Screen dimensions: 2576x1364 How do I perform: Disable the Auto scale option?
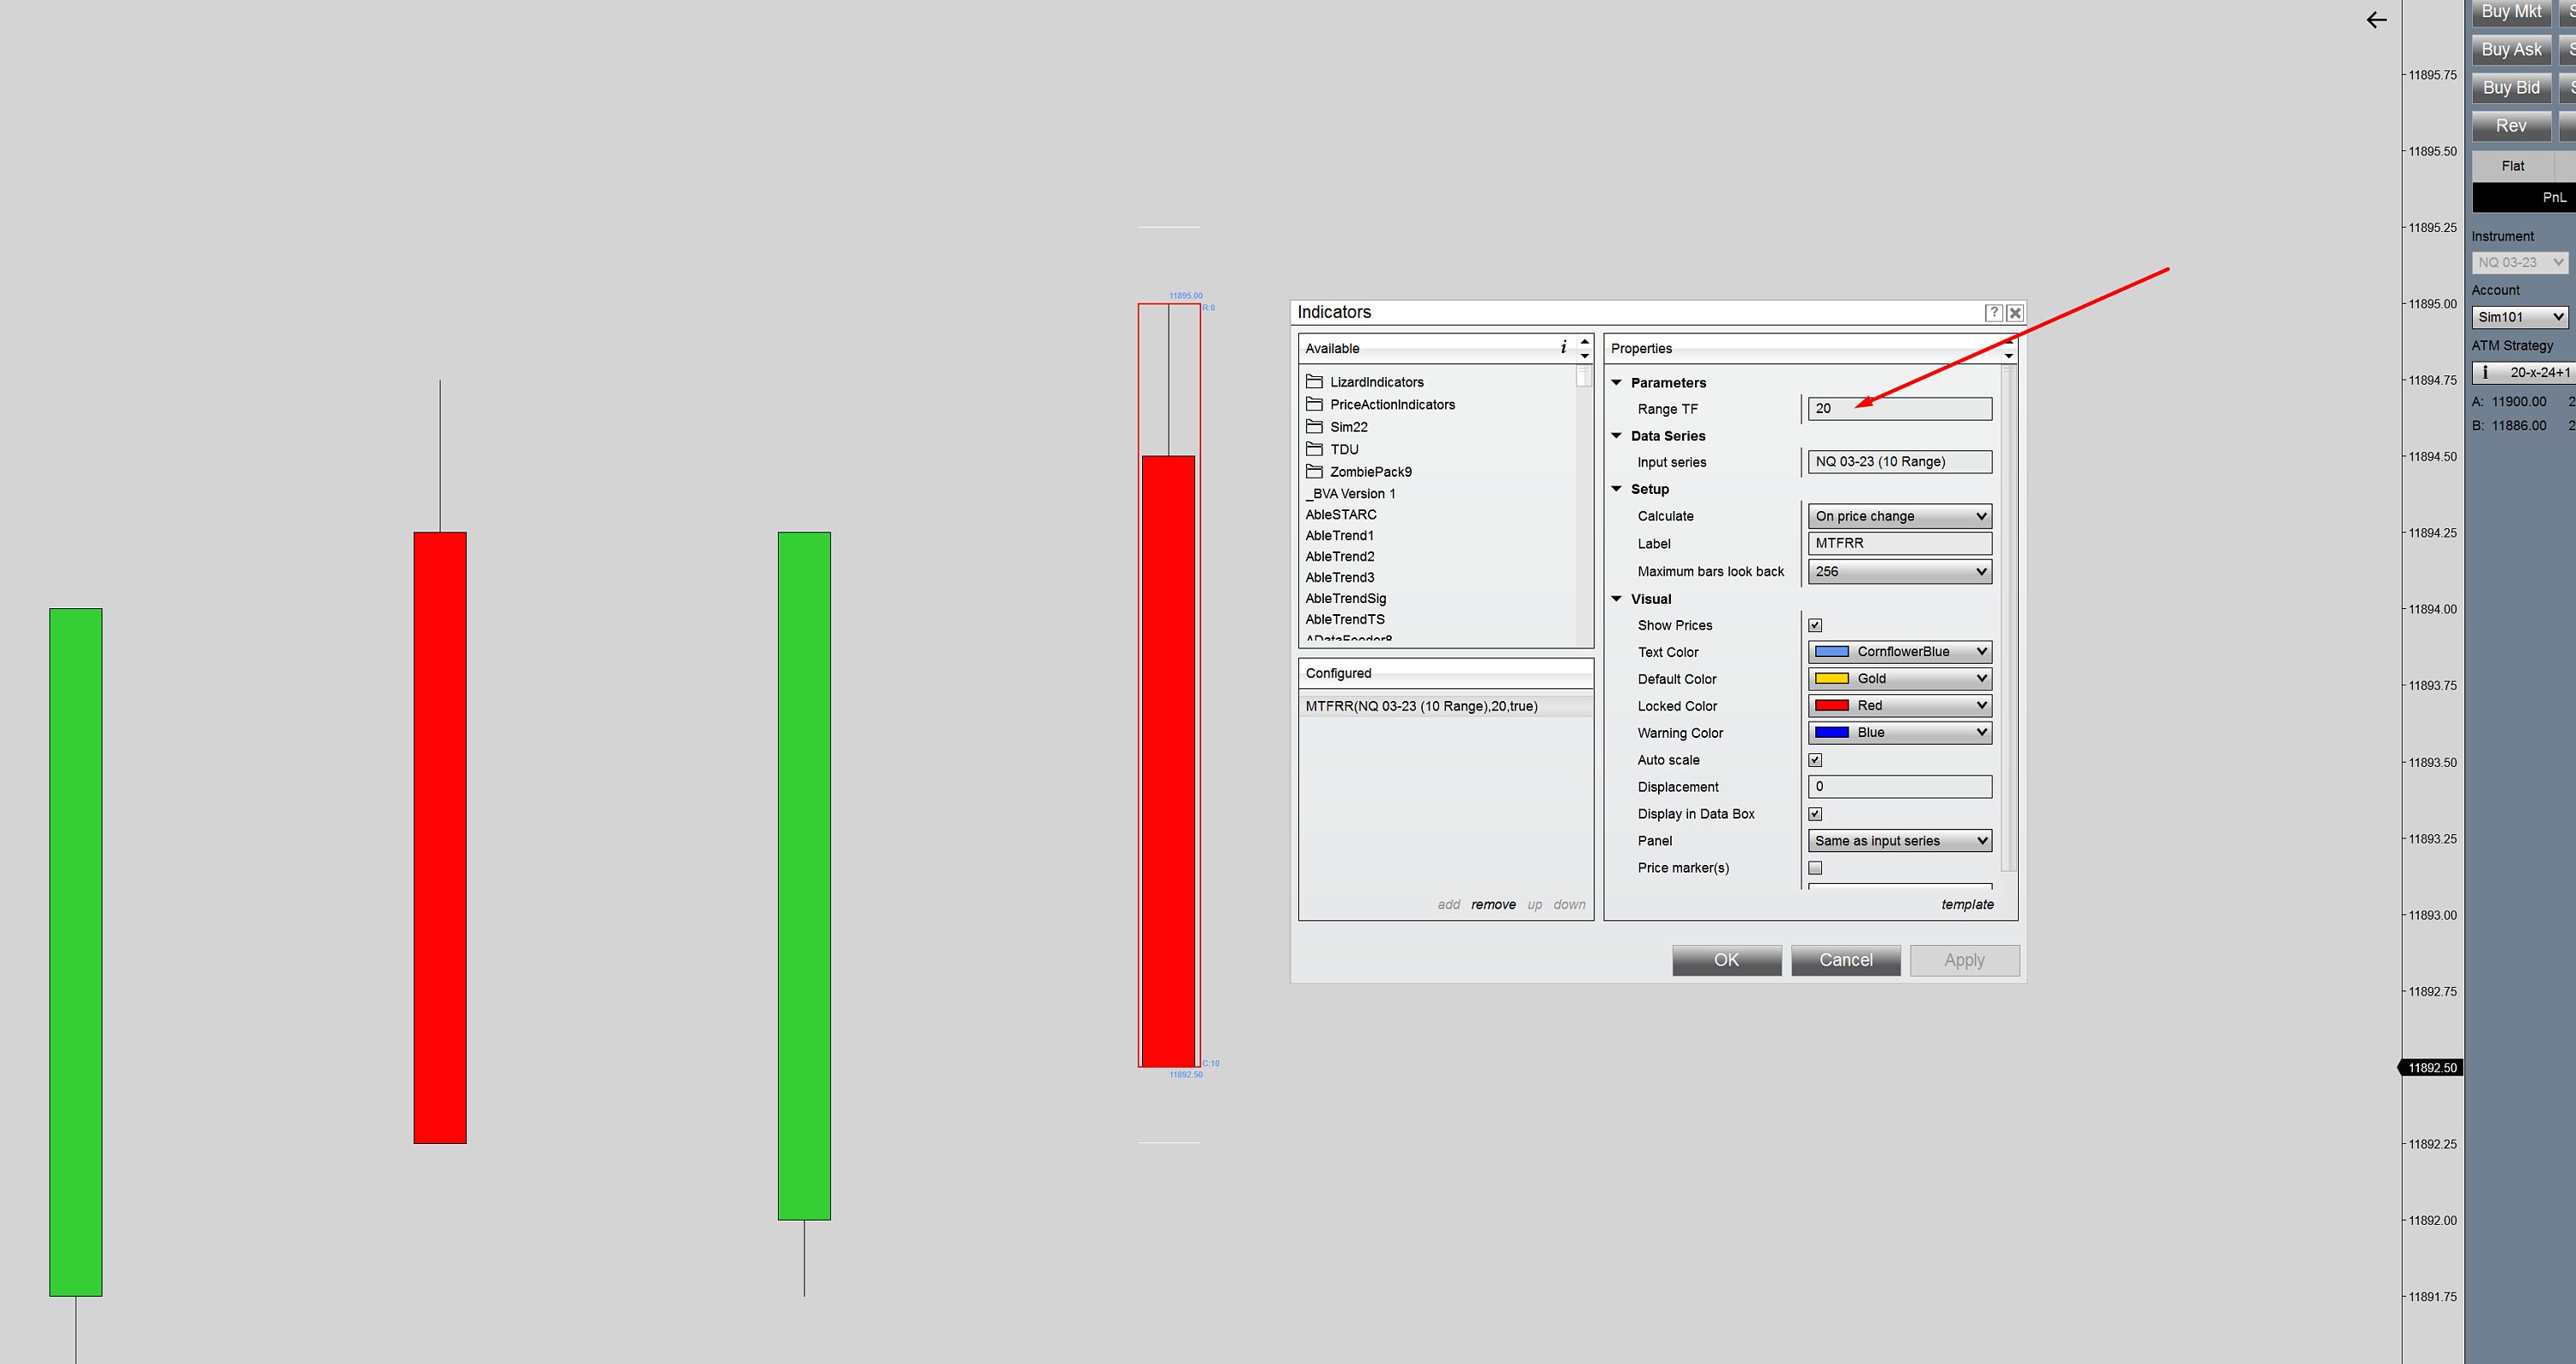1816,759
